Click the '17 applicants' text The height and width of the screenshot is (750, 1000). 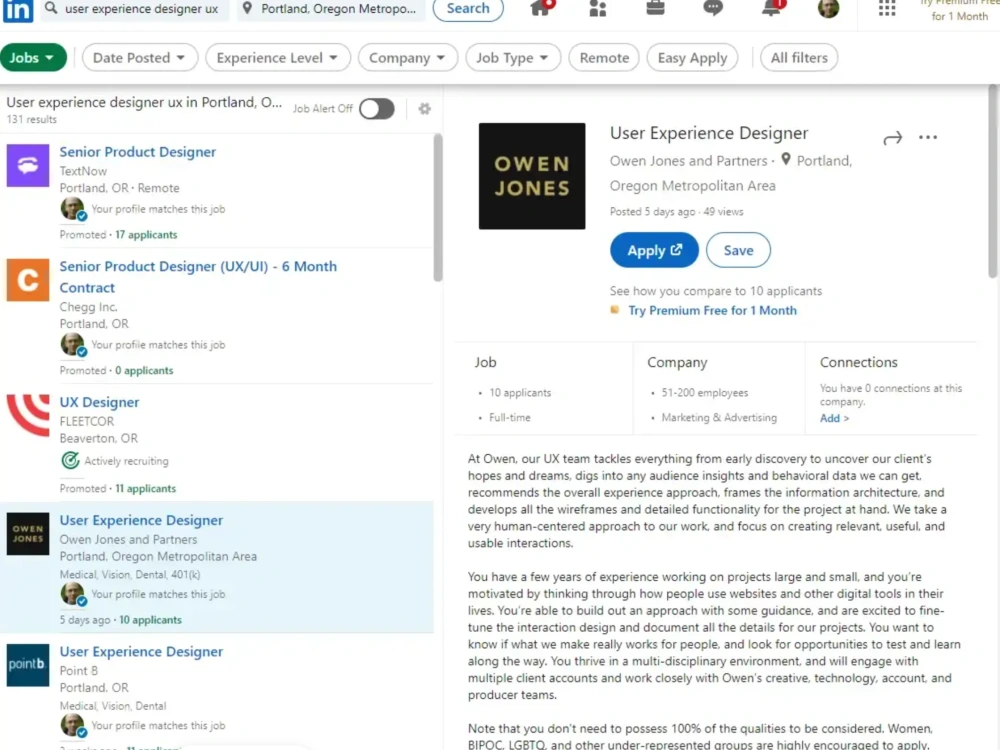(146, 235)
